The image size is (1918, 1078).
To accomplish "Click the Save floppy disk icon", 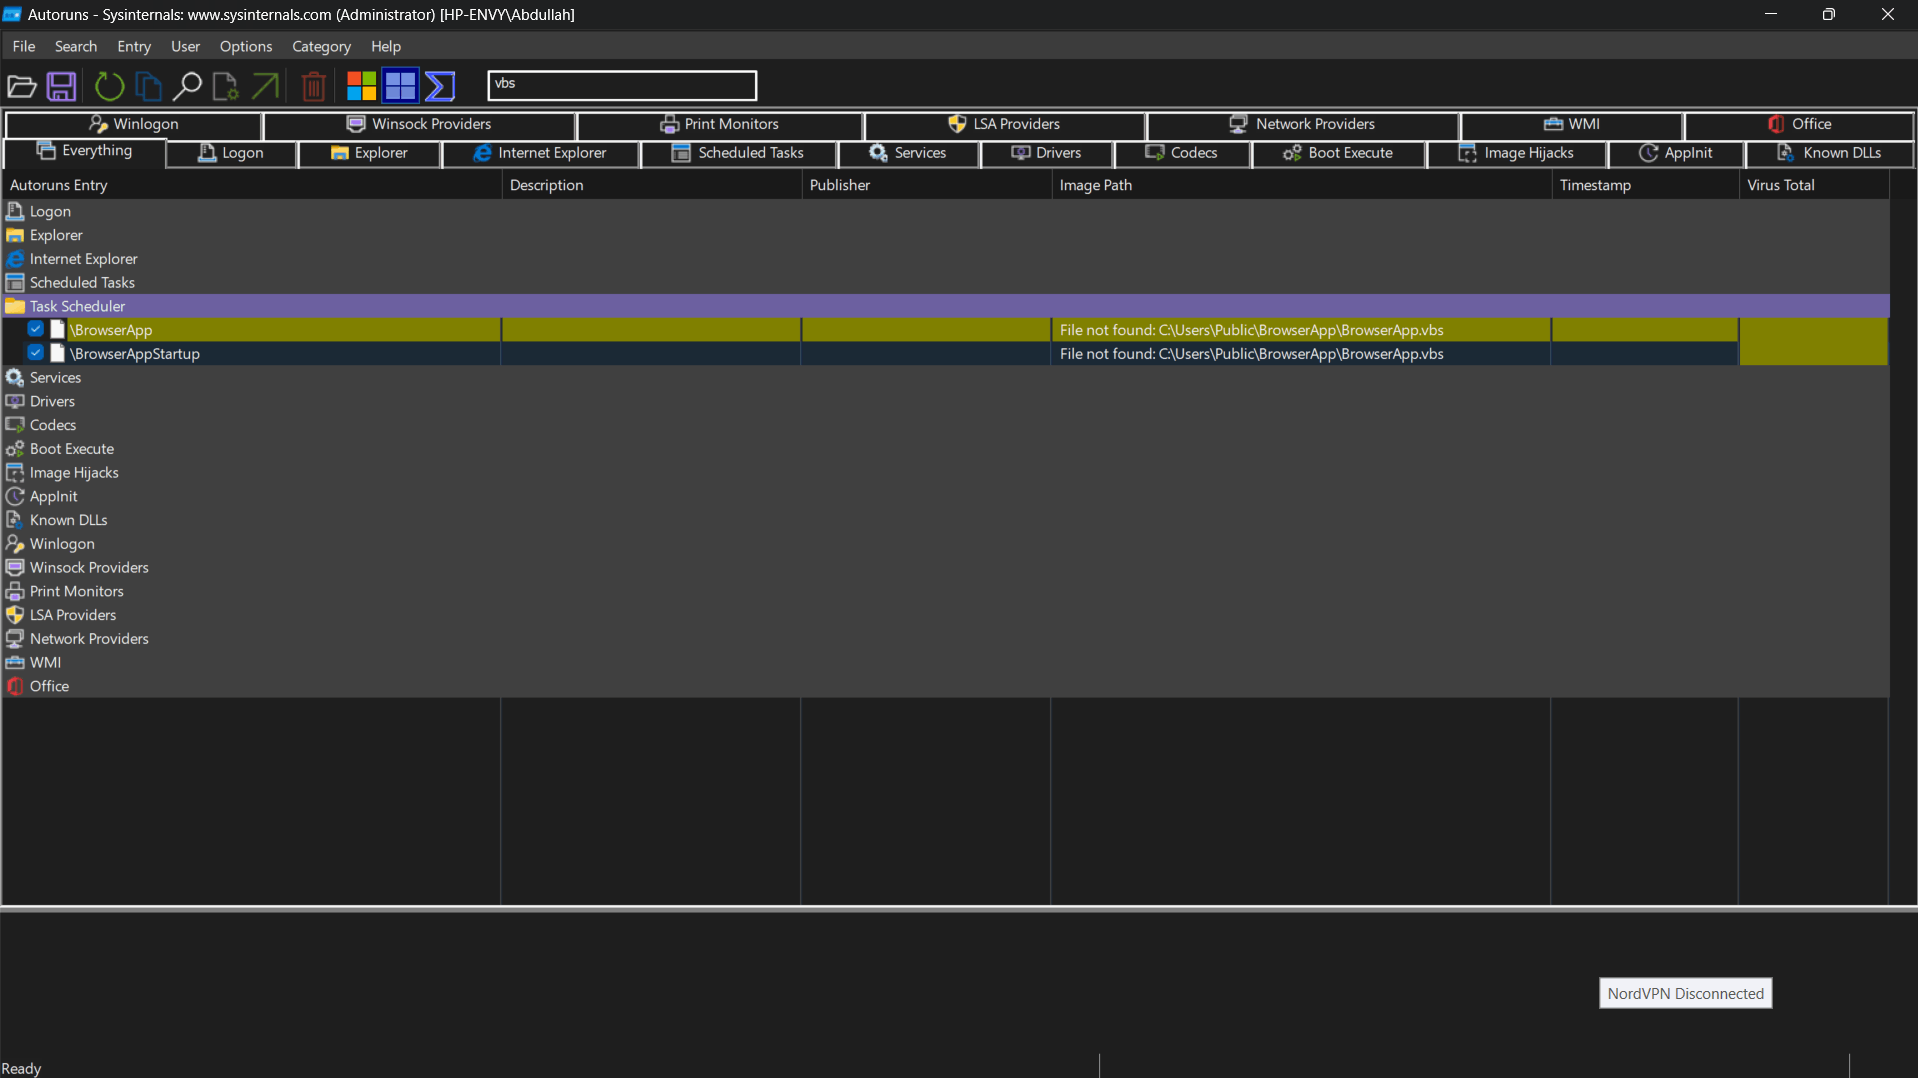I will coord(62,87).
